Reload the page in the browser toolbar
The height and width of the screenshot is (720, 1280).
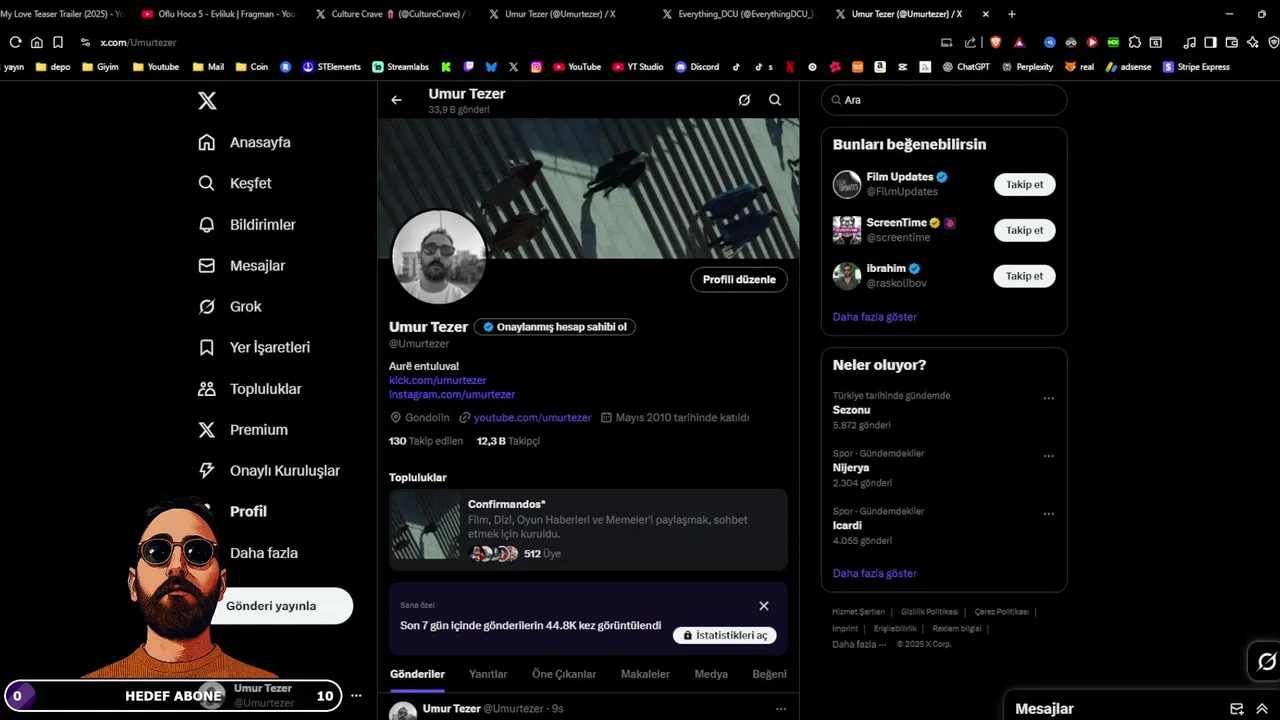pos(15,42)
